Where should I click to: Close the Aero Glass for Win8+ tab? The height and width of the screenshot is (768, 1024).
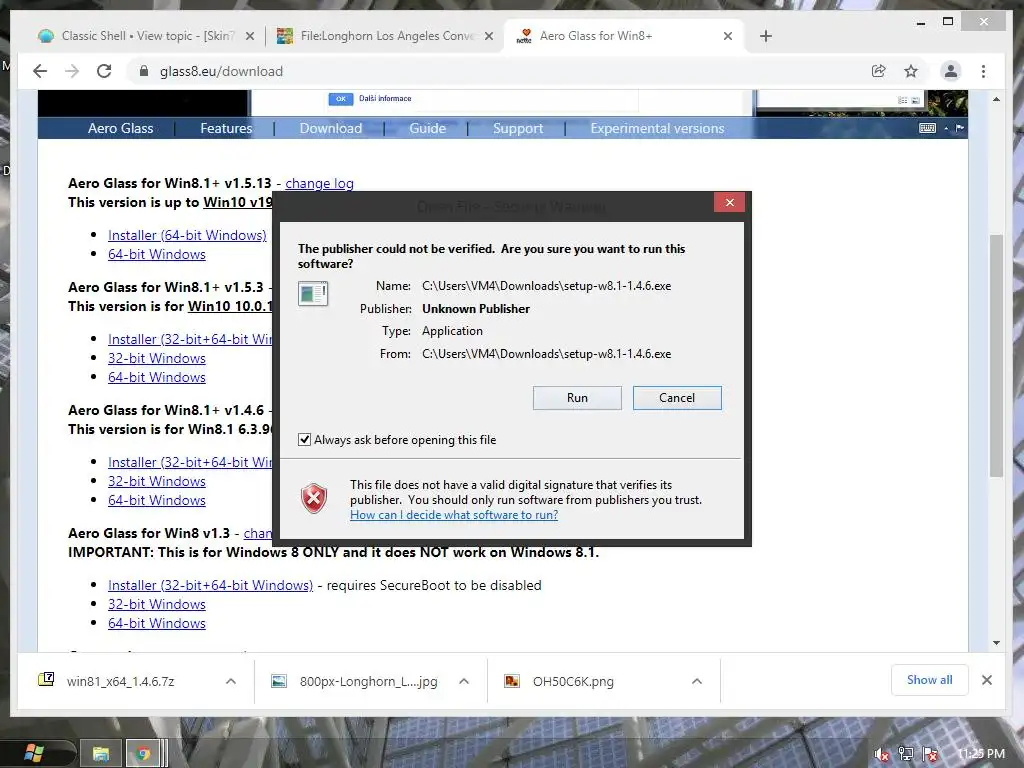click(x=728, y=37)
